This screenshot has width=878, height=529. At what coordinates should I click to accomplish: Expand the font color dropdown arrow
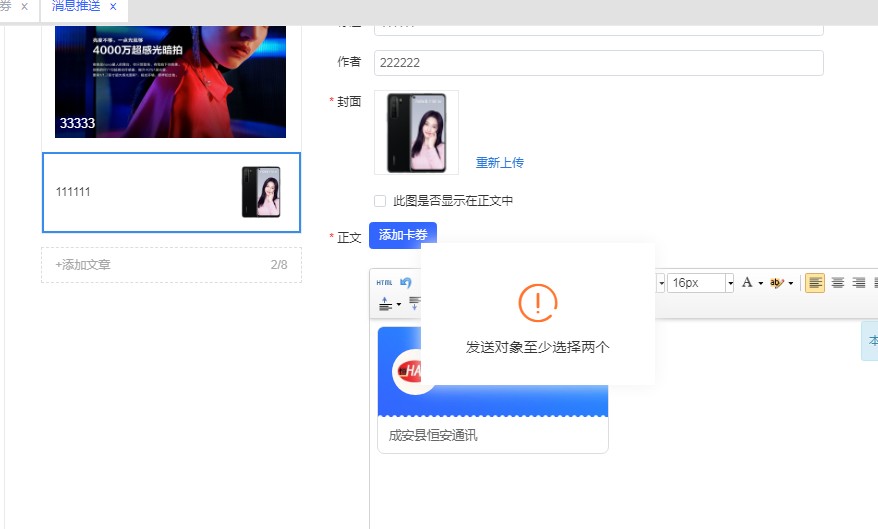[x=760, y=283]
